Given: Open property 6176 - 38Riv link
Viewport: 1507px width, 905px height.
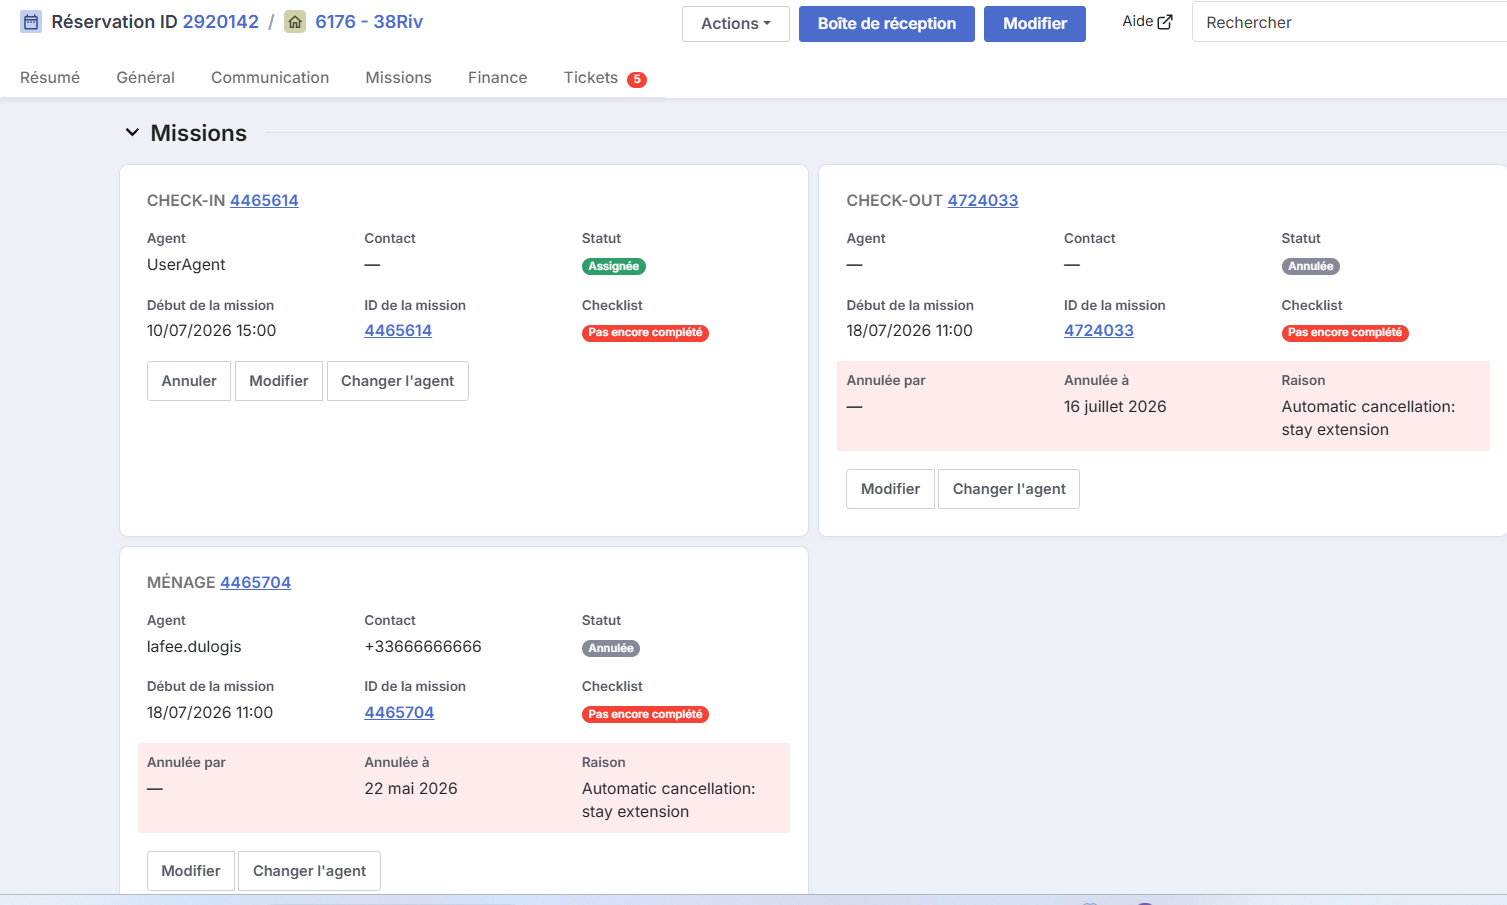Looking at the screenshot, I should 369,22.
